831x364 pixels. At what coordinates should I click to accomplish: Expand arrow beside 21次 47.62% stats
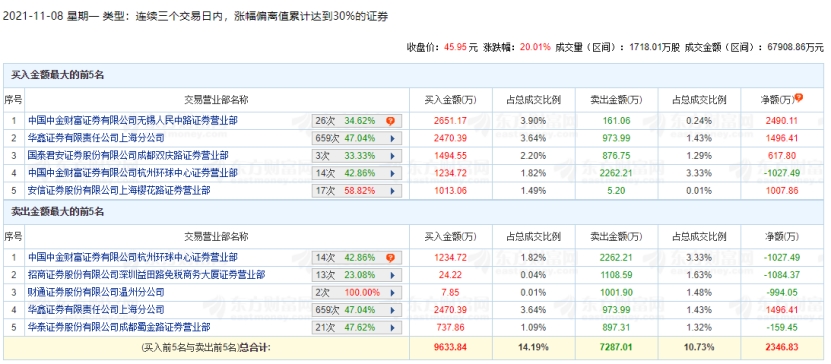393,327
